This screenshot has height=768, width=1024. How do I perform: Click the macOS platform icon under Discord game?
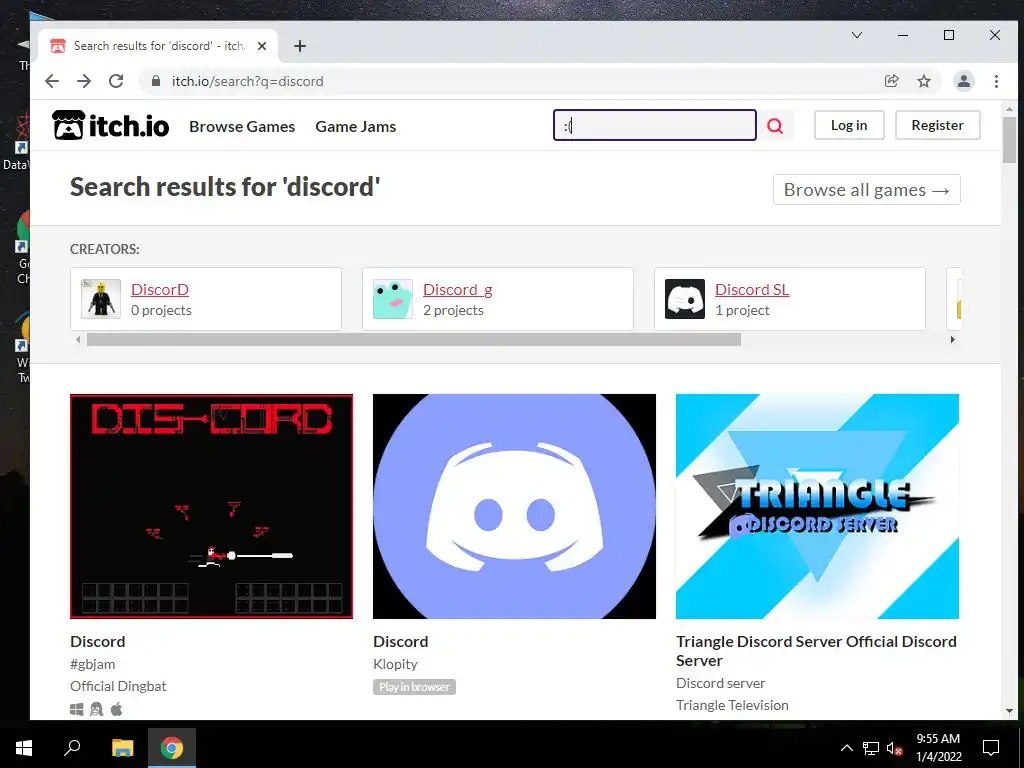point(116,709)
